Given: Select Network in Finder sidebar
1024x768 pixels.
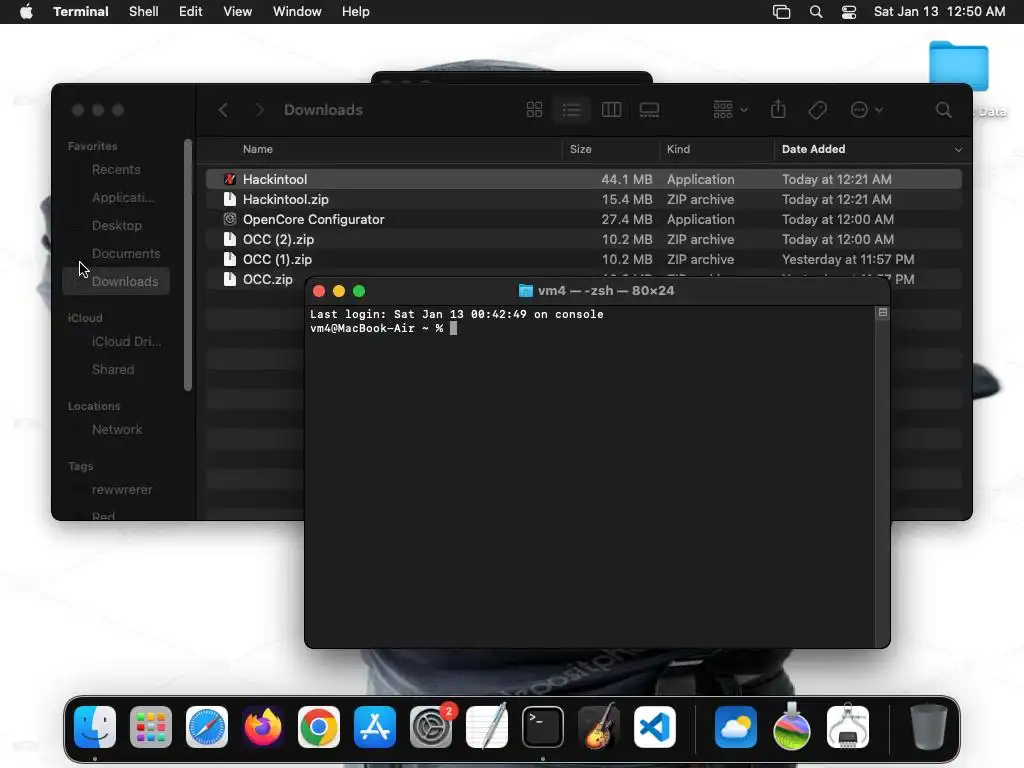Looking at the screenshot, I should 116,430.
